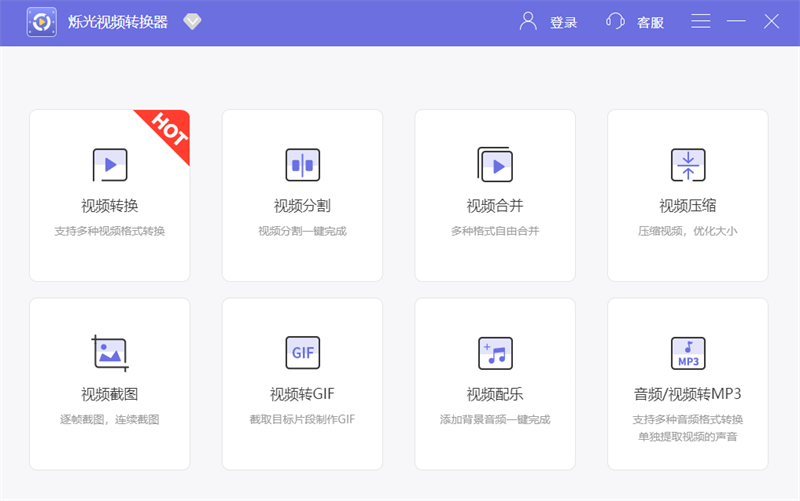The width and height of the screenshot is (800, 501).
Task: Click the headset customer service icon
Action: [x=616, y=21]
